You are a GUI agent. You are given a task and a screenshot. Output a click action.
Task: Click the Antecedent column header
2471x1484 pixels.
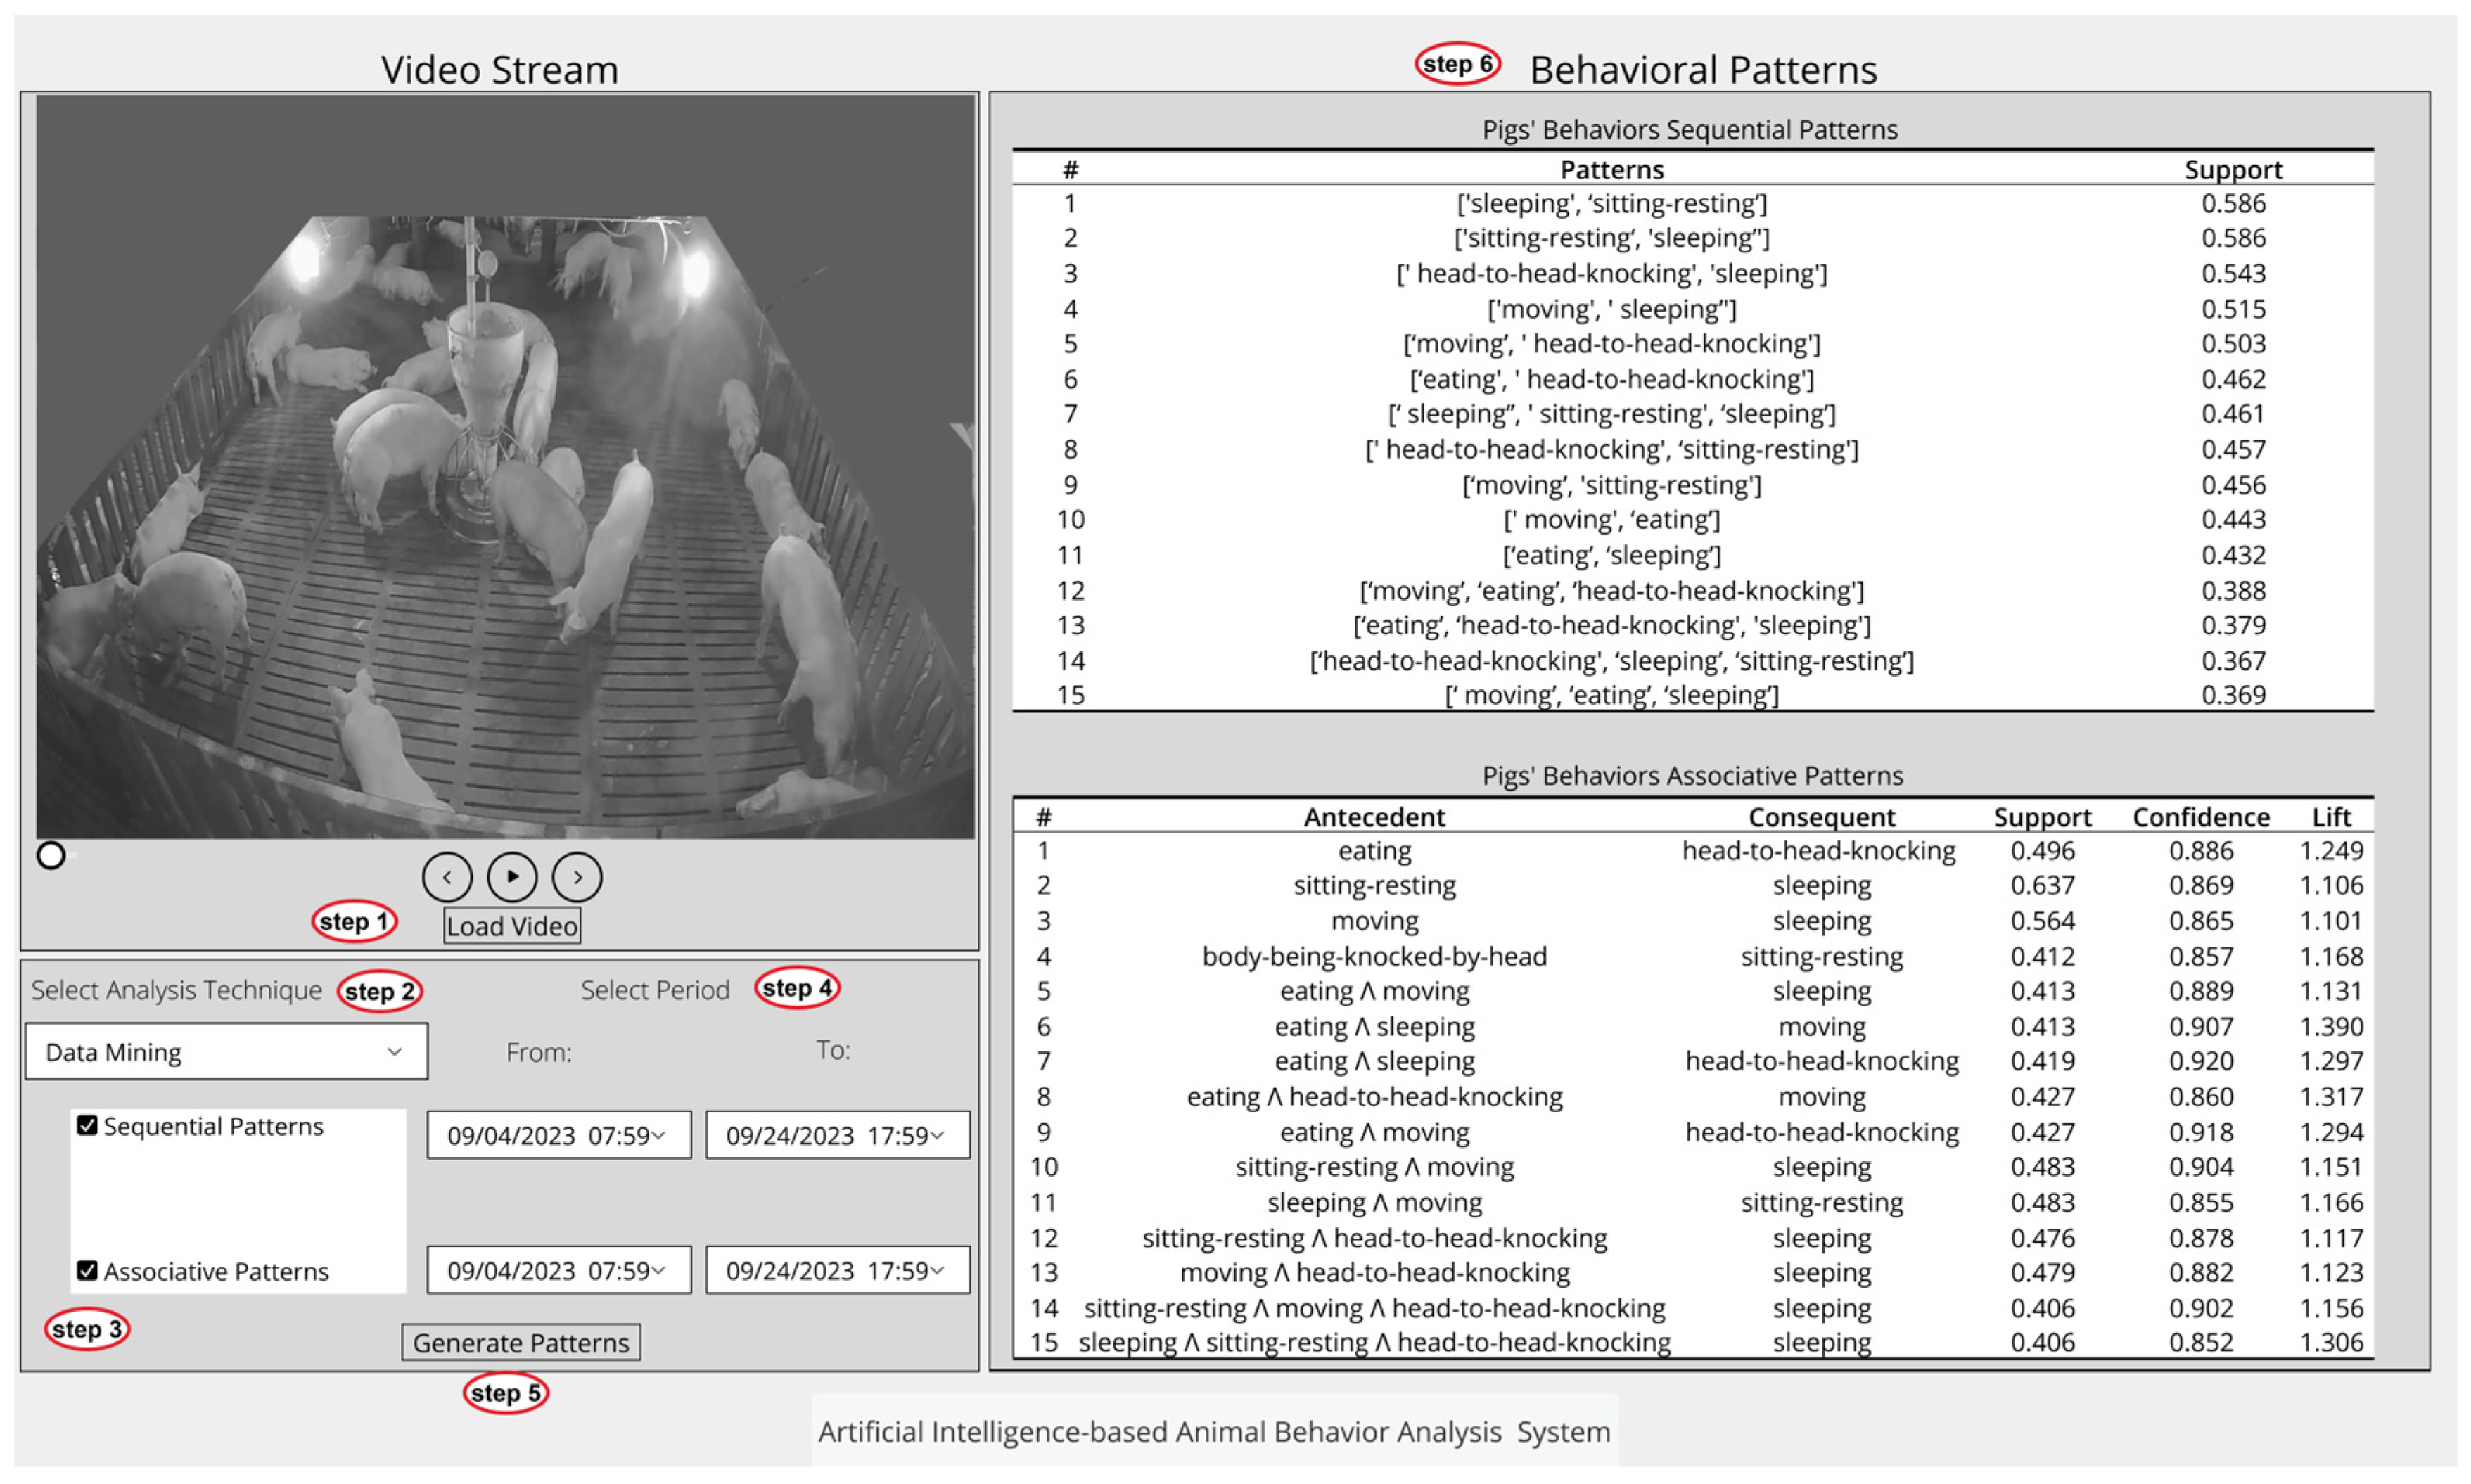[1374, 817]
